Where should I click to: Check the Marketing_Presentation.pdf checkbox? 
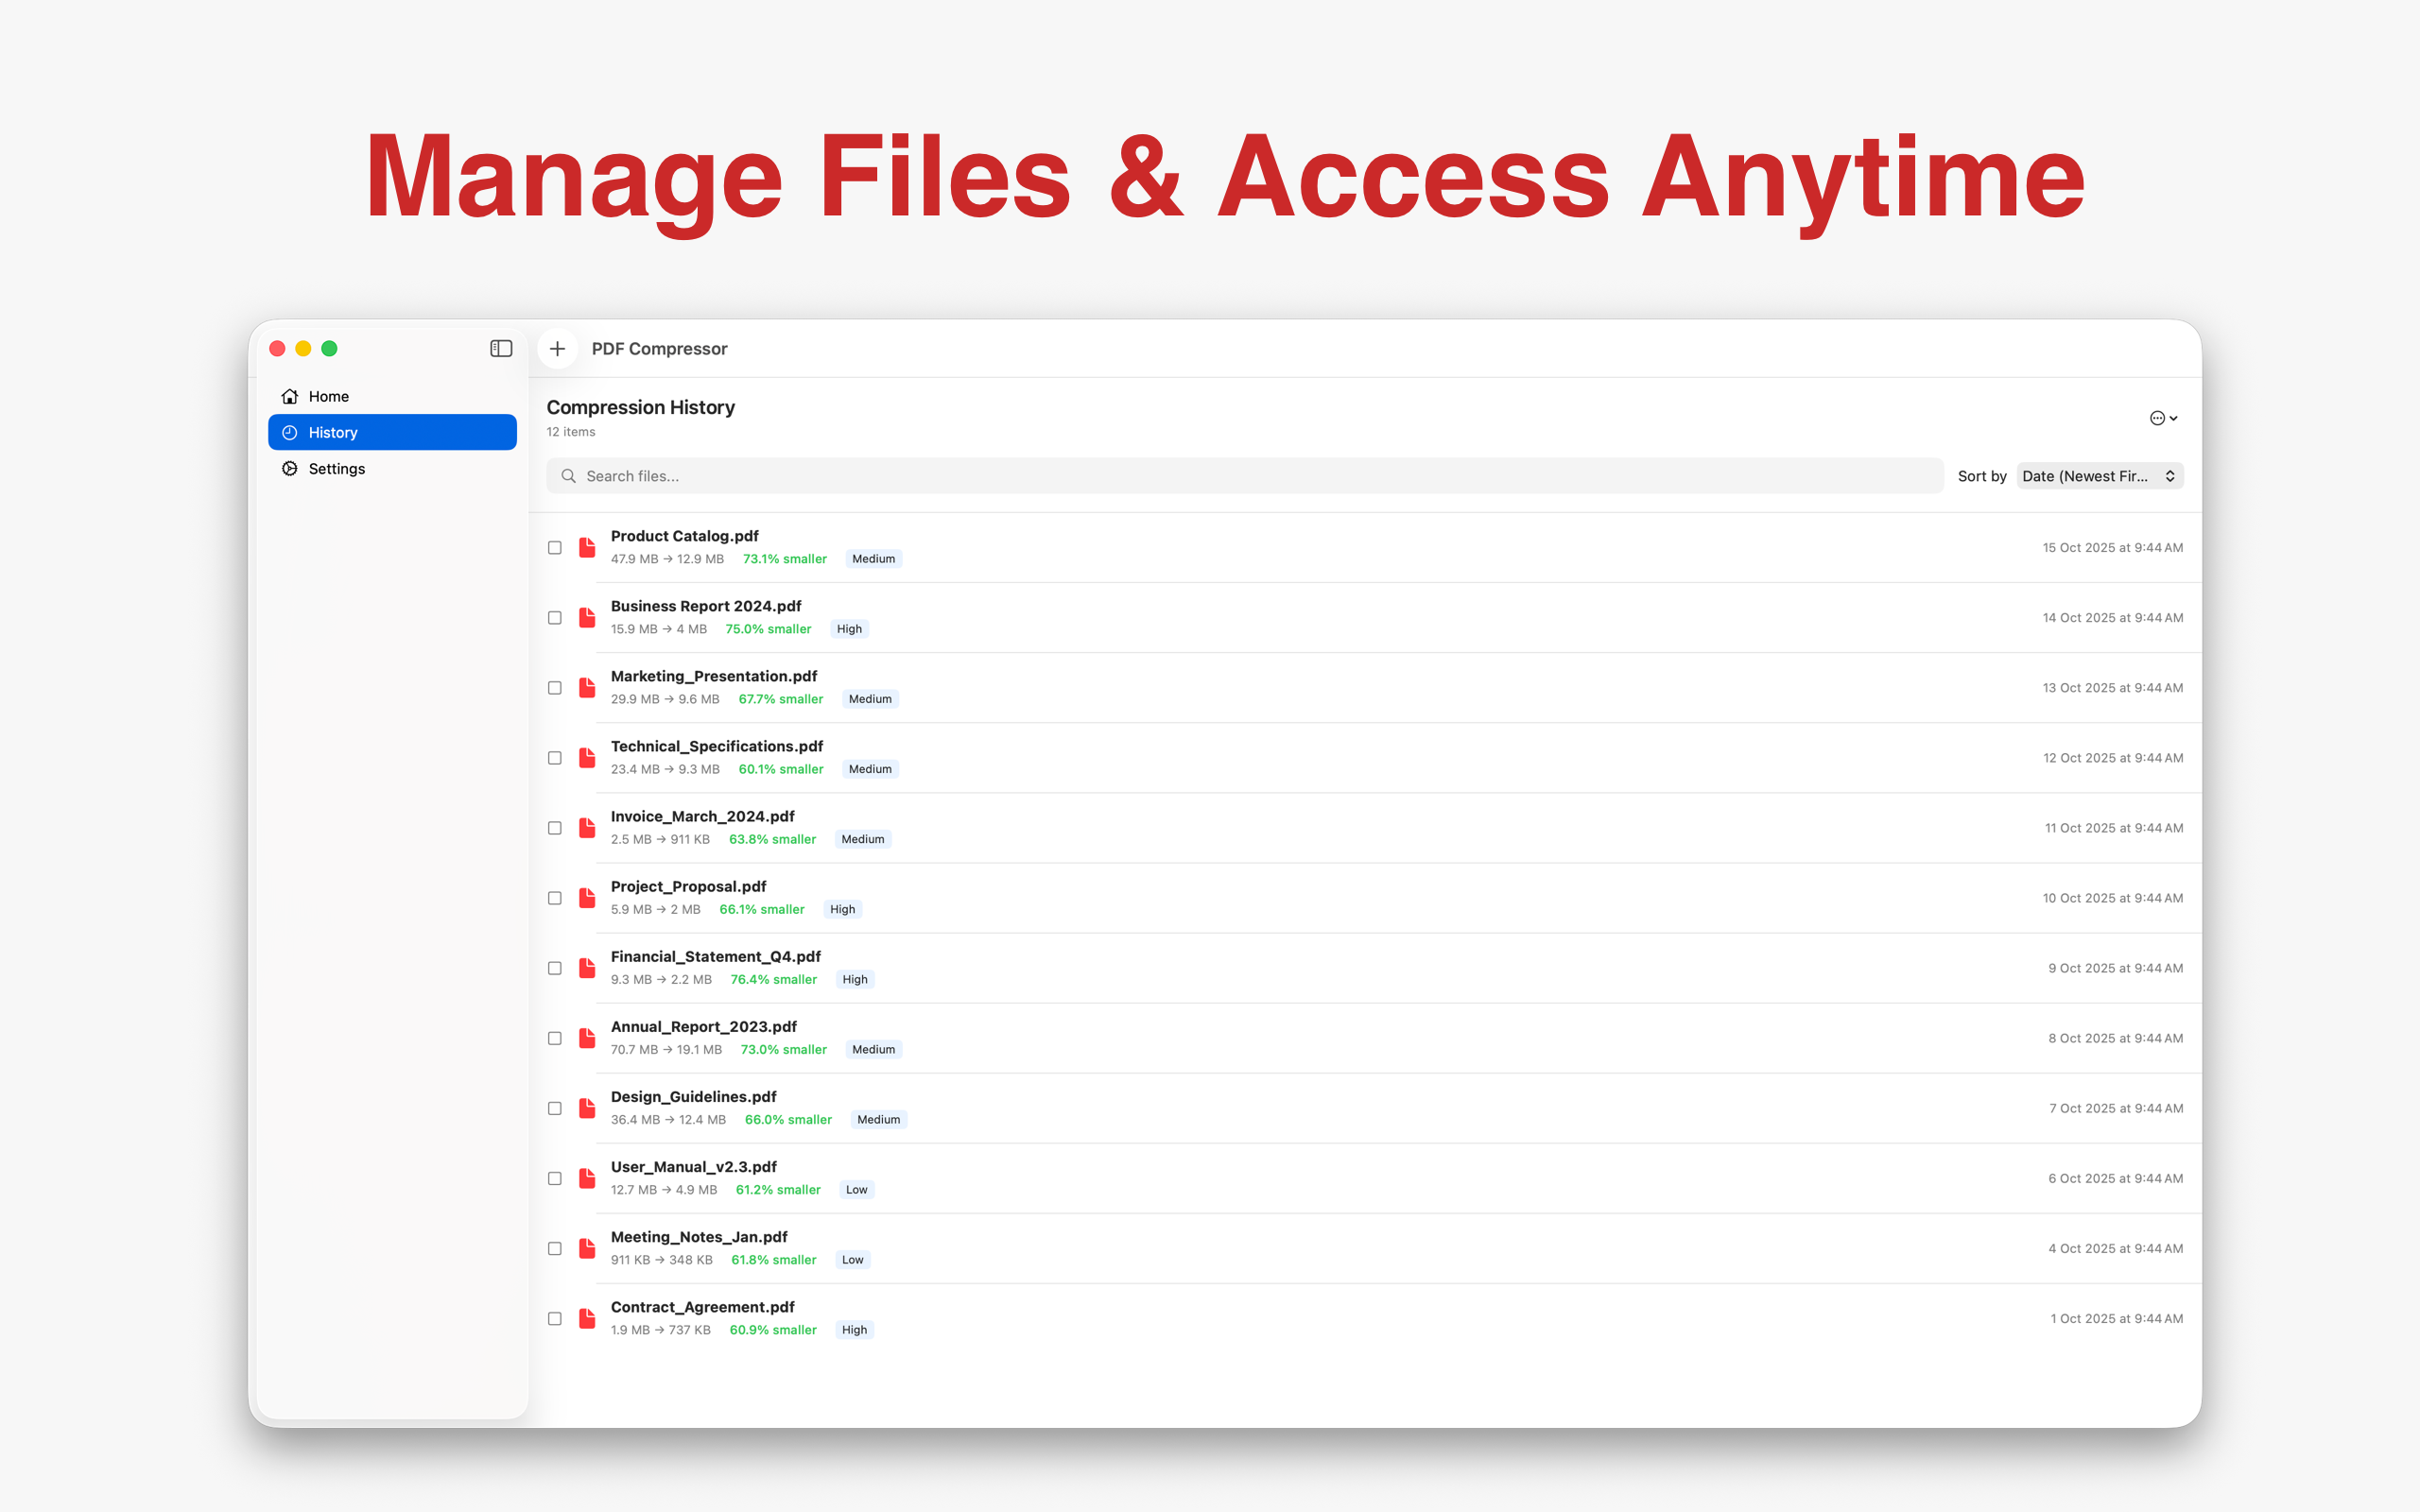pyautogui.click(x=555, y=687)
